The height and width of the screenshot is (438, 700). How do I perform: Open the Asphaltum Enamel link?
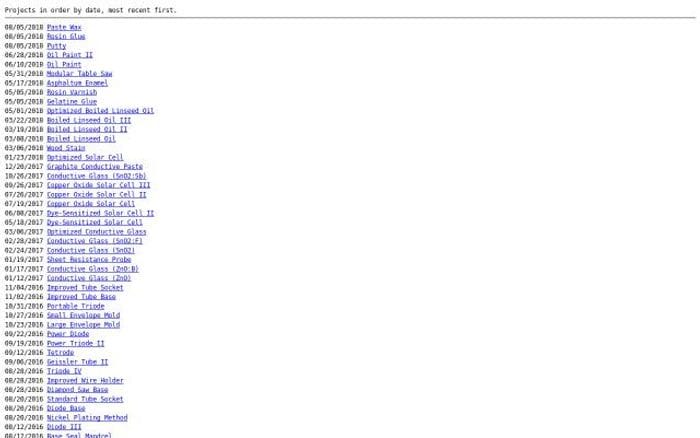pyautogui.click(x=77, y=83)
